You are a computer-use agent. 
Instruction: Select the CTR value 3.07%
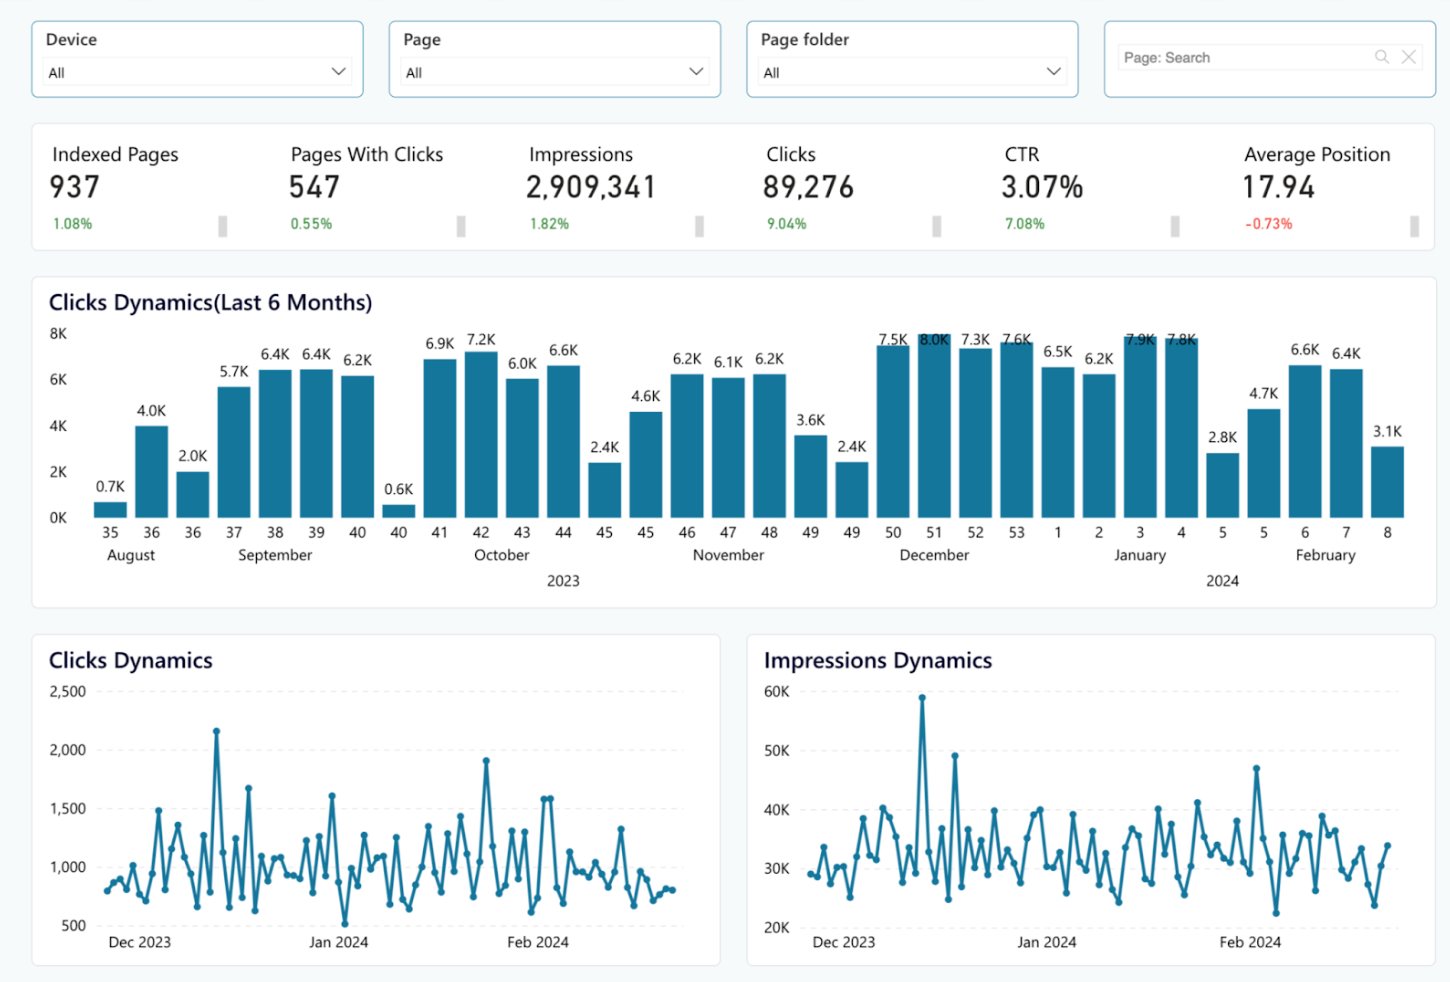pos(1042,187)
